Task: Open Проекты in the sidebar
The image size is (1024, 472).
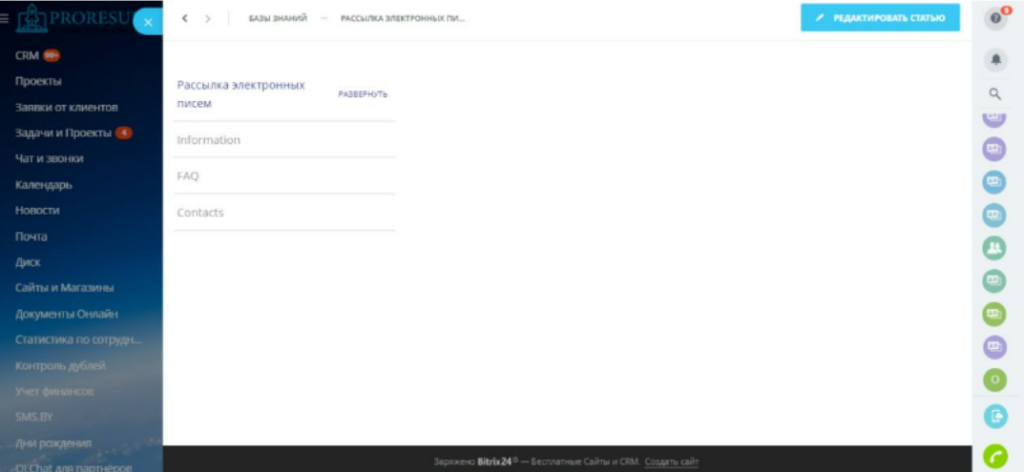Action: 38,82
